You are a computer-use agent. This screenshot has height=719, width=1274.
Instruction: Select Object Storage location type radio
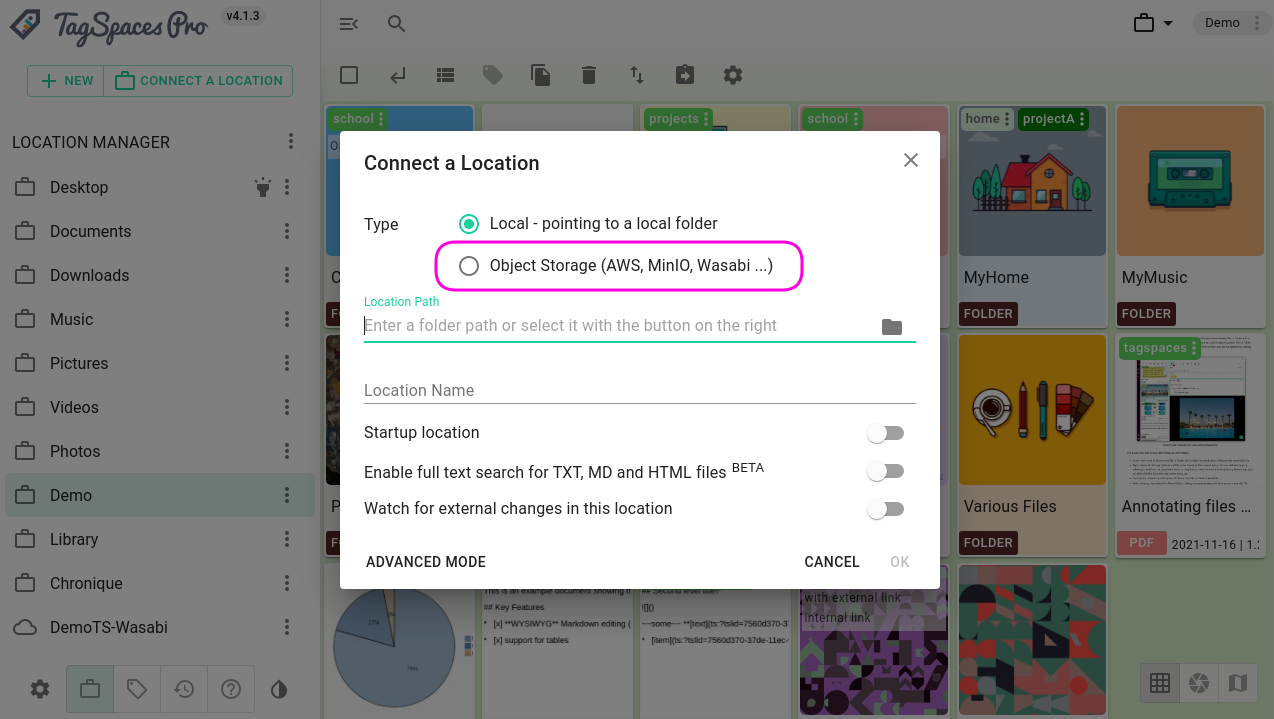[468, 266]
